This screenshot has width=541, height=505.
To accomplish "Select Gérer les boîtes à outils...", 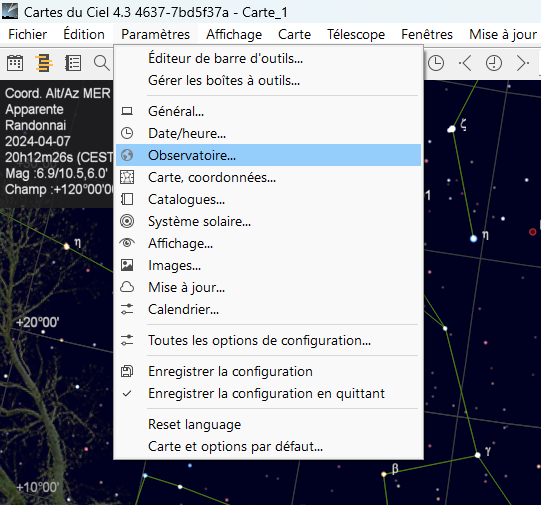I will [268, 80].
